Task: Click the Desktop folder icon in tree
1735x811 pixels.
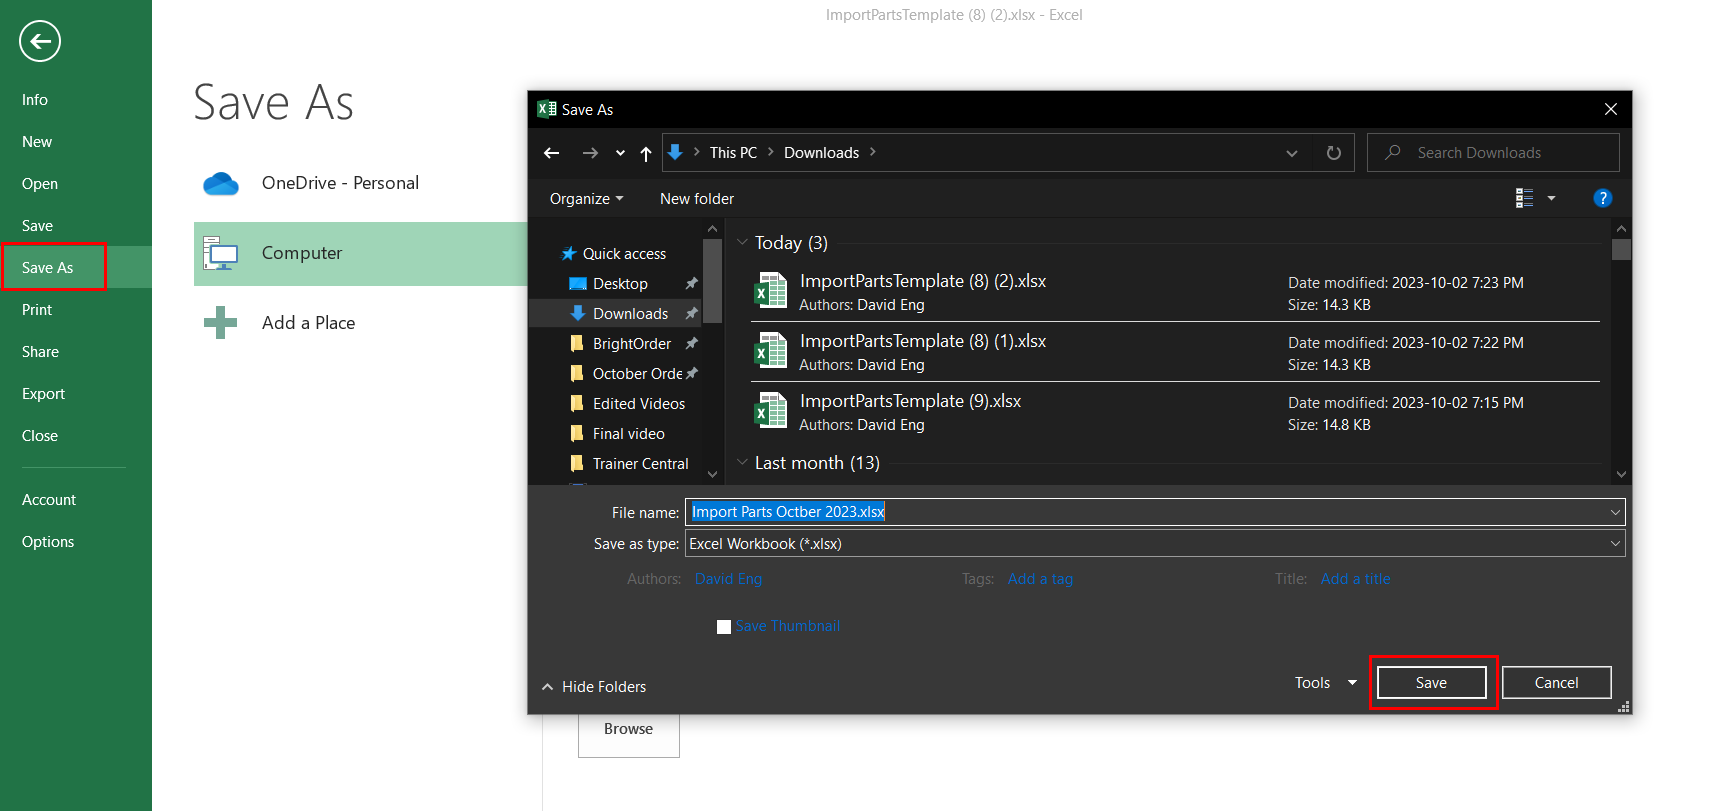Action: (x=577, y=284)
